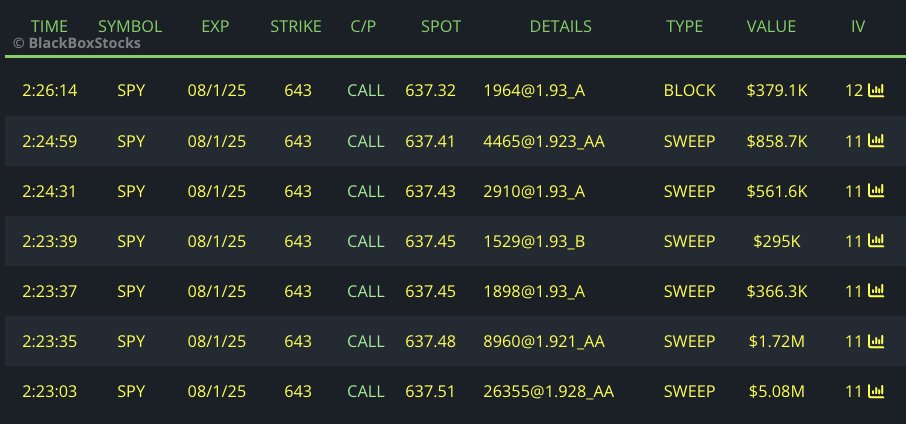Click SPY symbol in the 2:24:59 row

[x=131, y=141]
